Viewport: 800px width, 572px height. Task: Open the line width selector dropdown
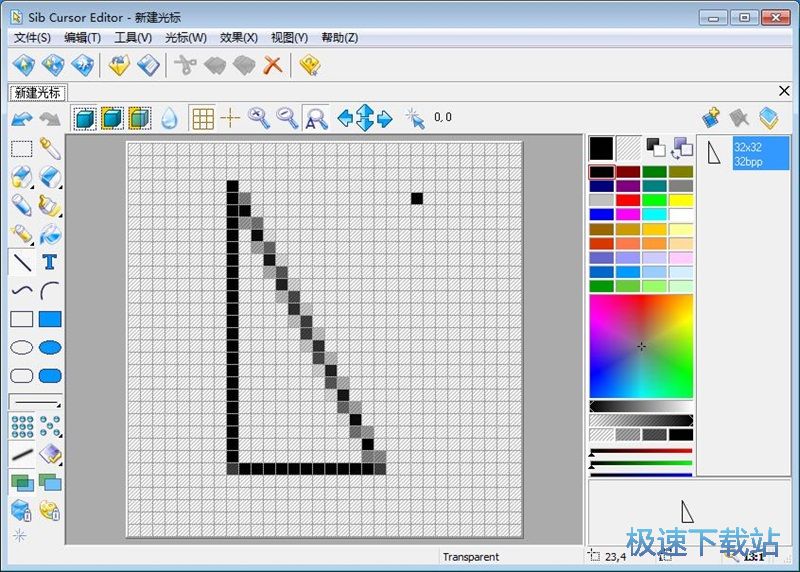coord(34,402)
